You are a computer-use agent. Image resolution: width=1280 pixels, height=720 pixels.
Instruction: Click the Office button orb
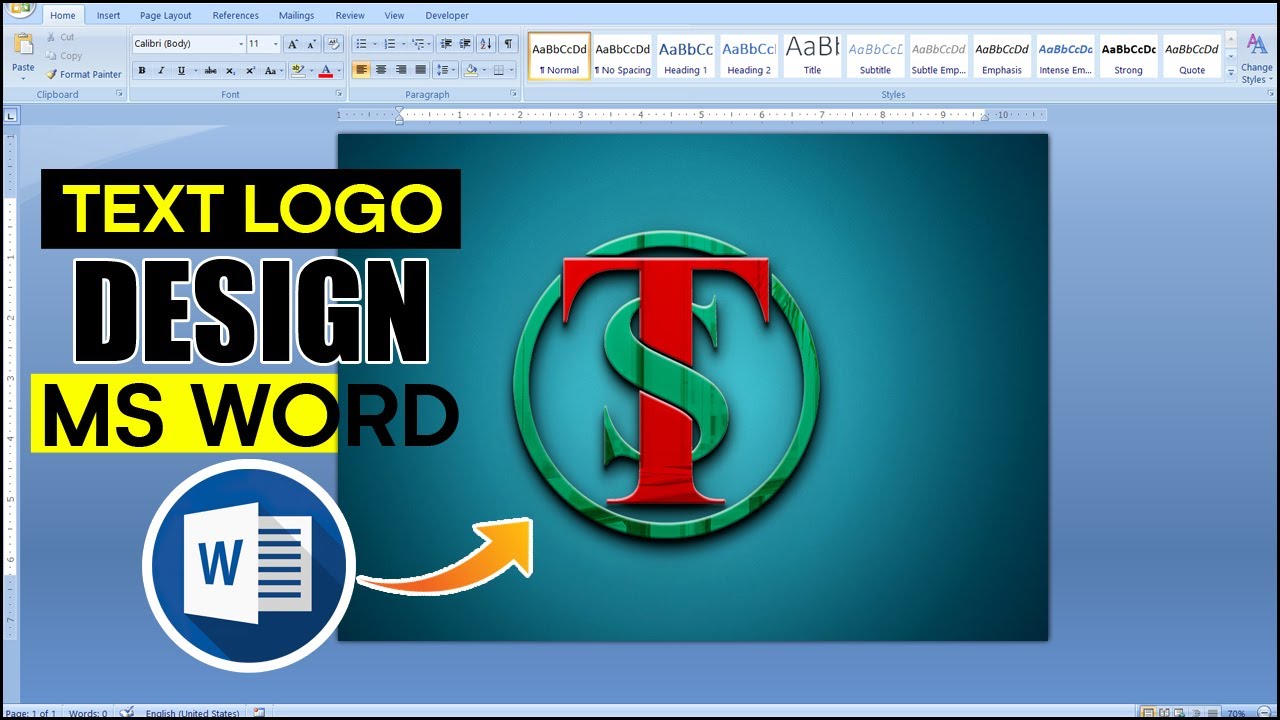(20, 8)
